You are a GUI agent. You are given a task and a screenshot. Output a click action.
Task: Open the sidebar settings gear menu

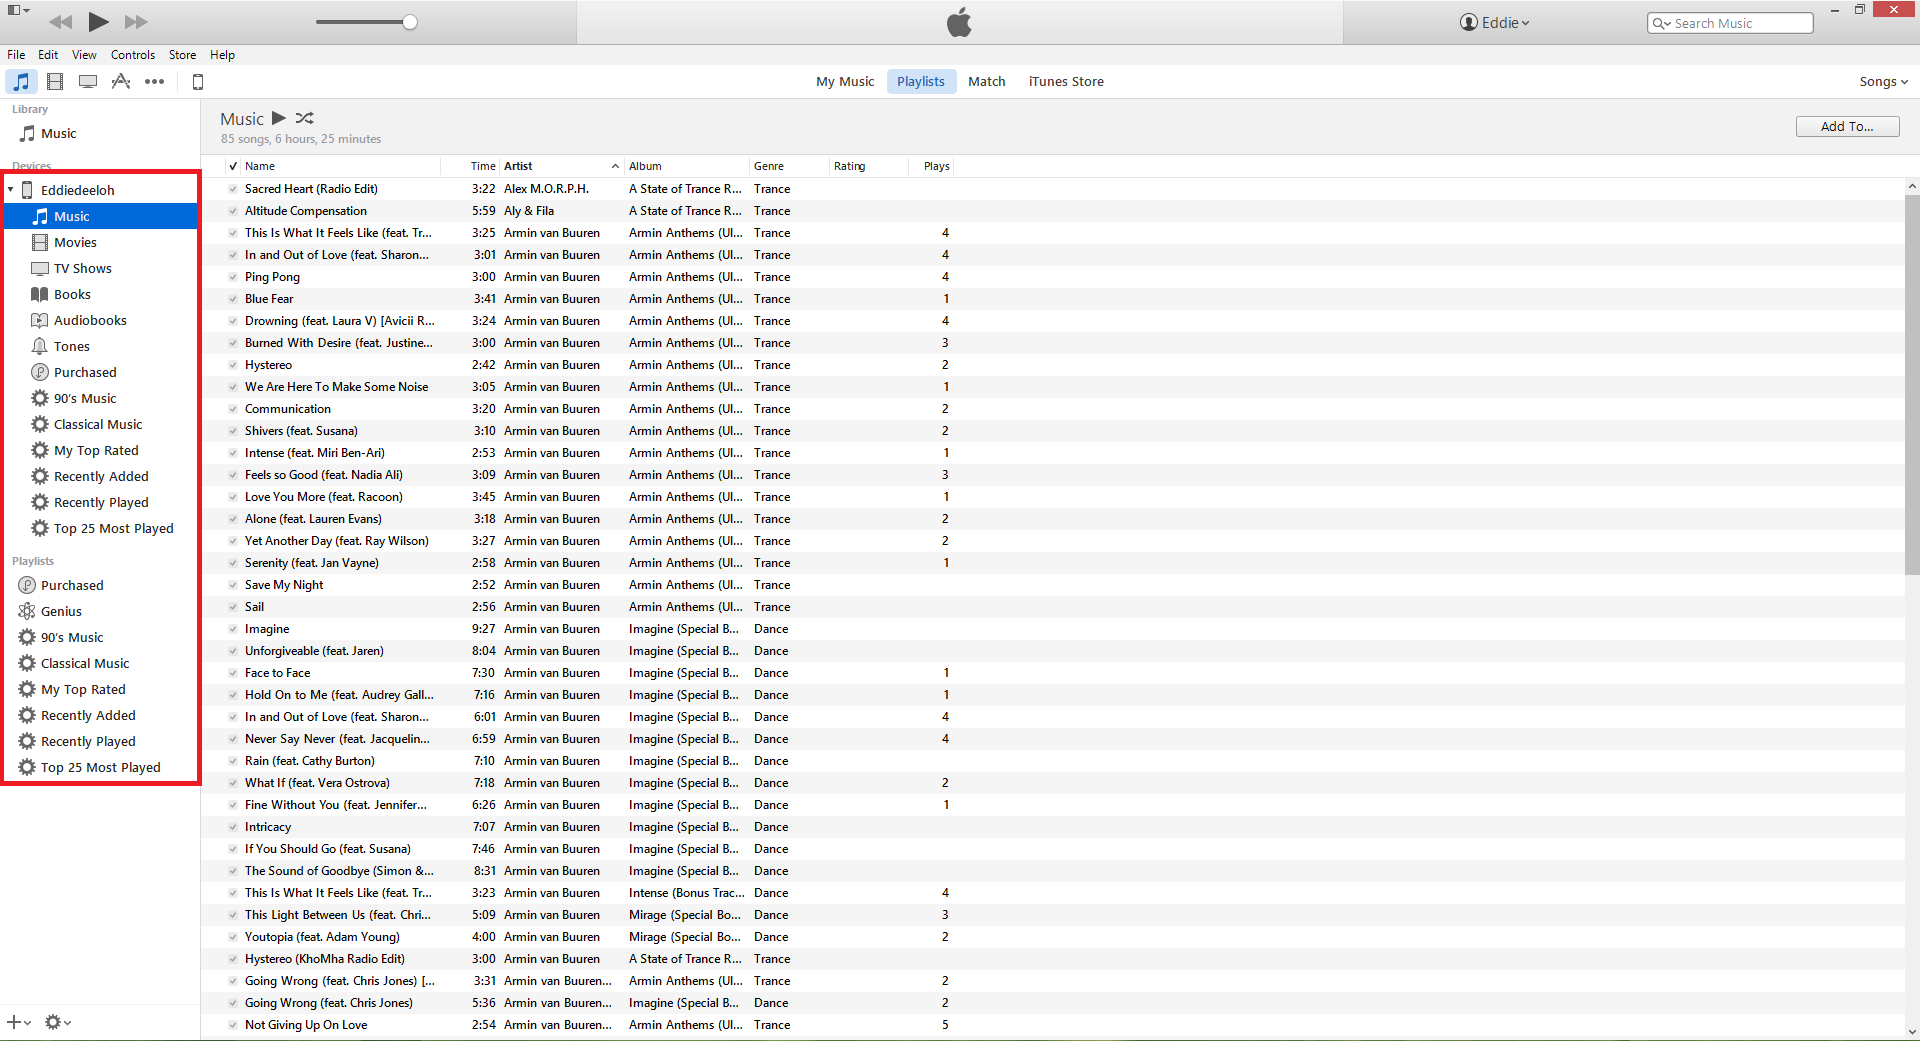tap(58, 1022)
